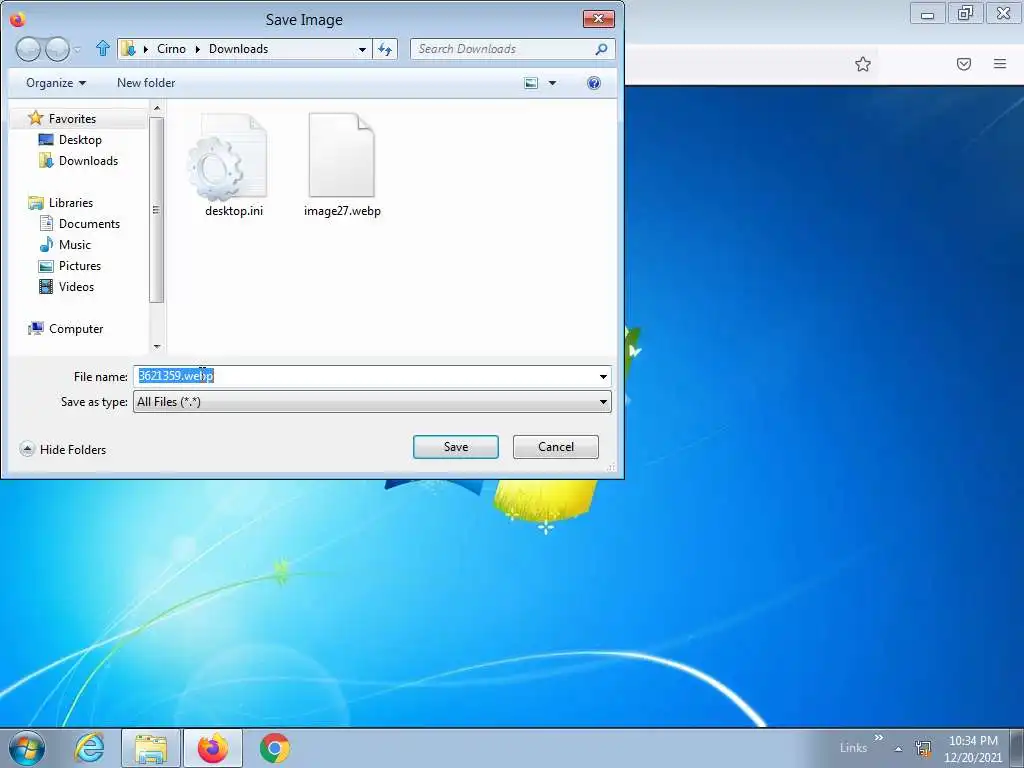Click the blue up-one-level arrow

(x=103, y=48)
